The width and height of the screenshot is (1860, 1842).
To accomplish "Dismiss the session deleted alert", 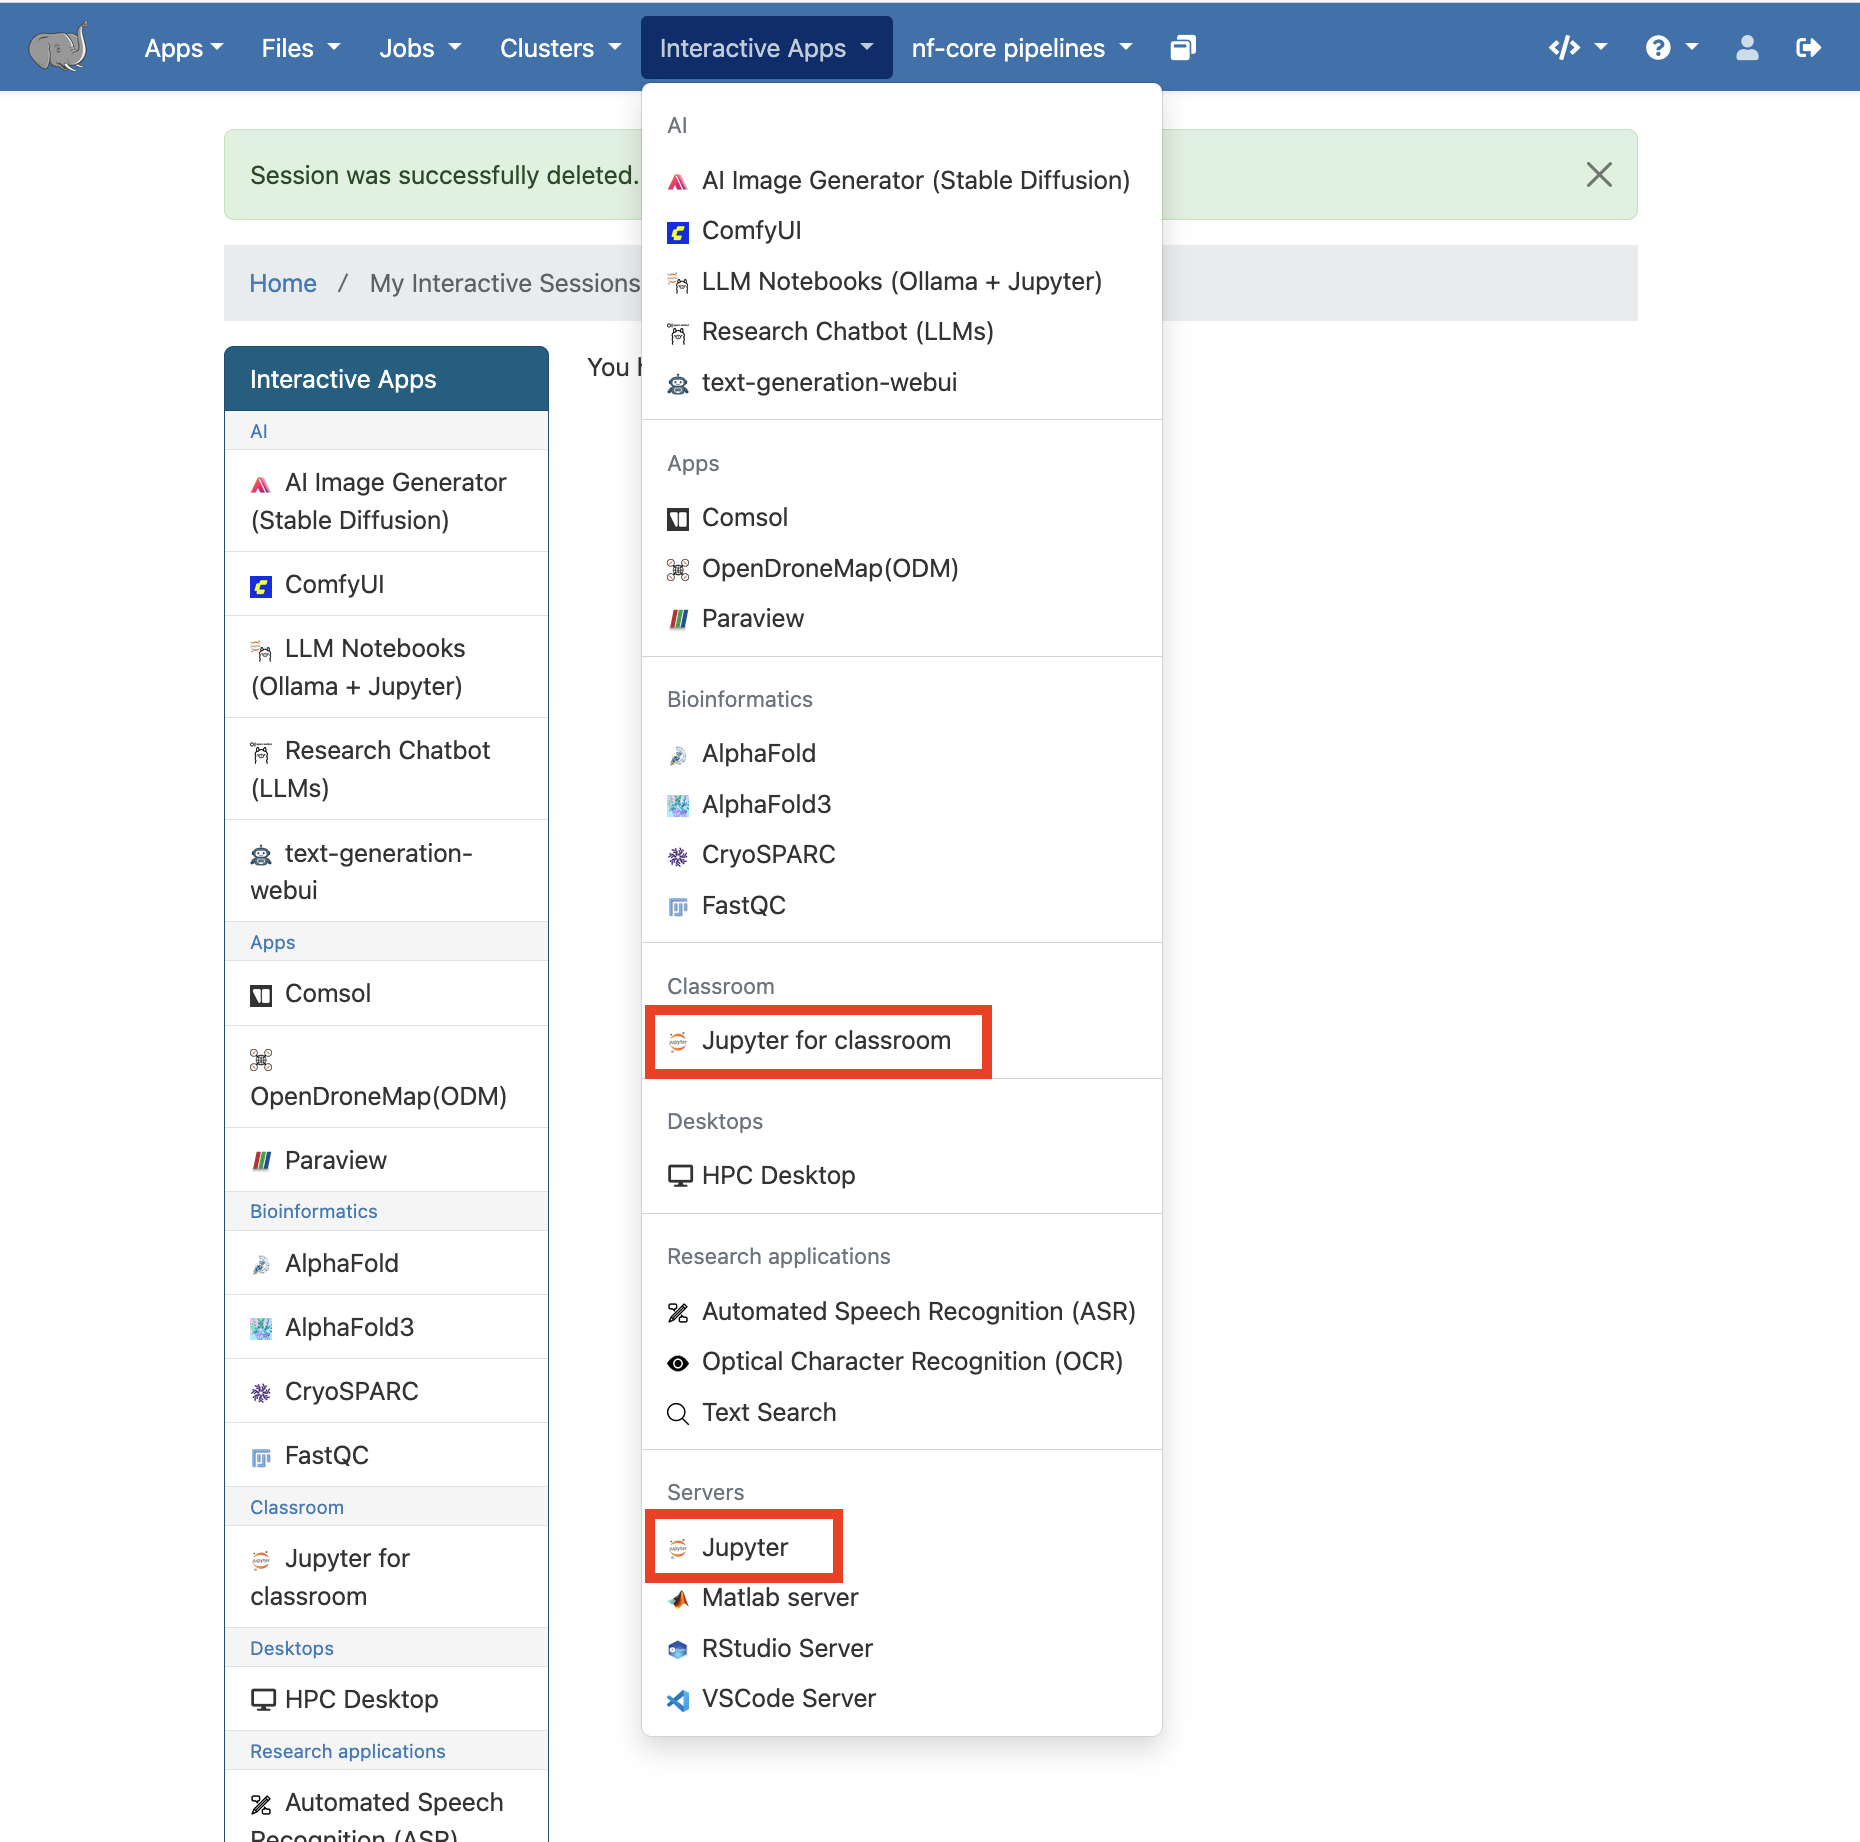I will coord(1598,175).
